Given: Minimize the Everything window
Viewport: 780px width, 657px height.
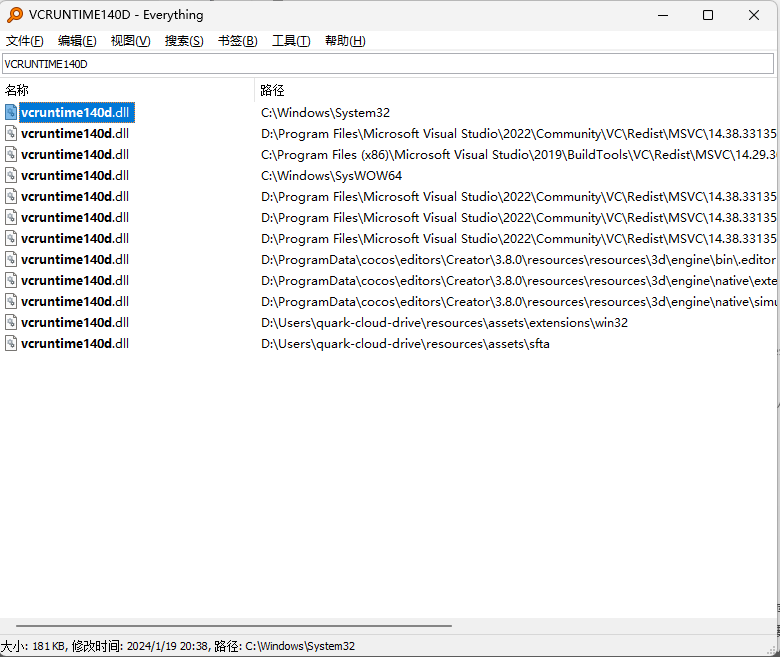Looking at the screenshot, I should pyautogui.click(x=663, y=15).
